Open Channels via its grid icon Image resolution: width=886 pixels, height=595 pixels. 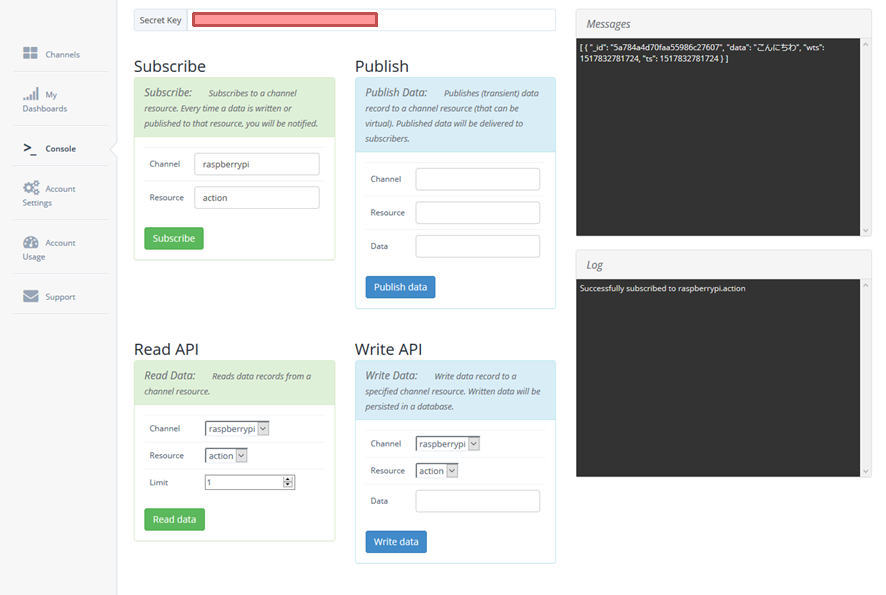click(x=31, y=53)
